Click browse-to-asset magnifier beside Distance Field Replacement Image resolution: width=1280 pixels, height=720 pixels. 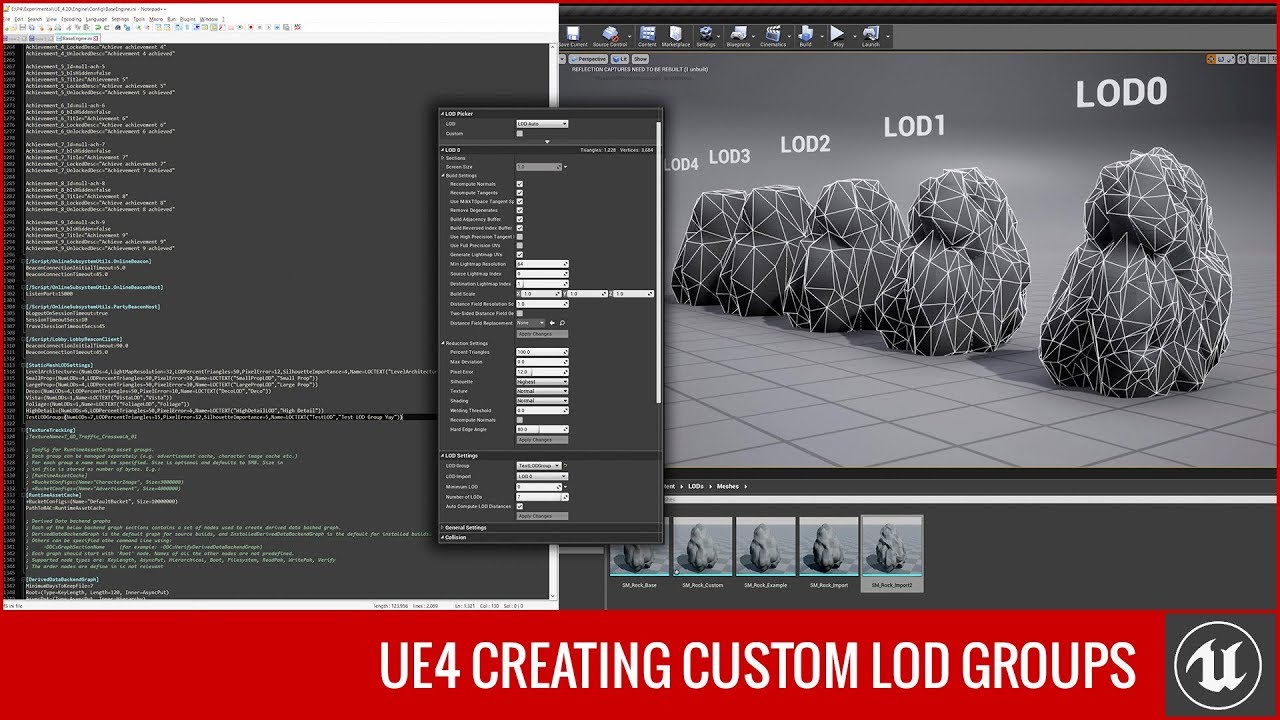point(563,323)
